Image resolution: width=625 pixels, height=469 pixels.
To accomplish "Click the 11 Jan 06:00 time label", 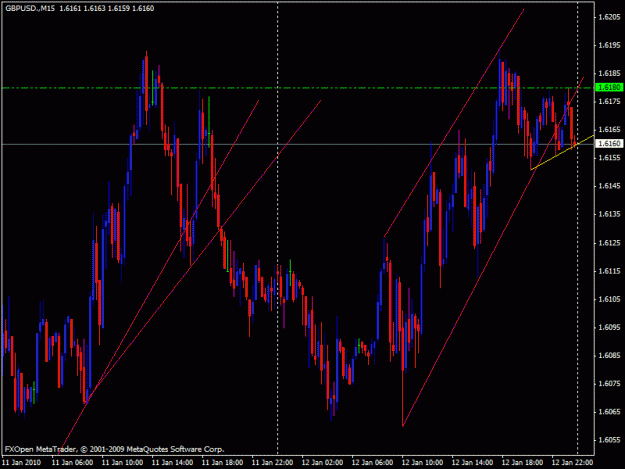I will [73, 463].
